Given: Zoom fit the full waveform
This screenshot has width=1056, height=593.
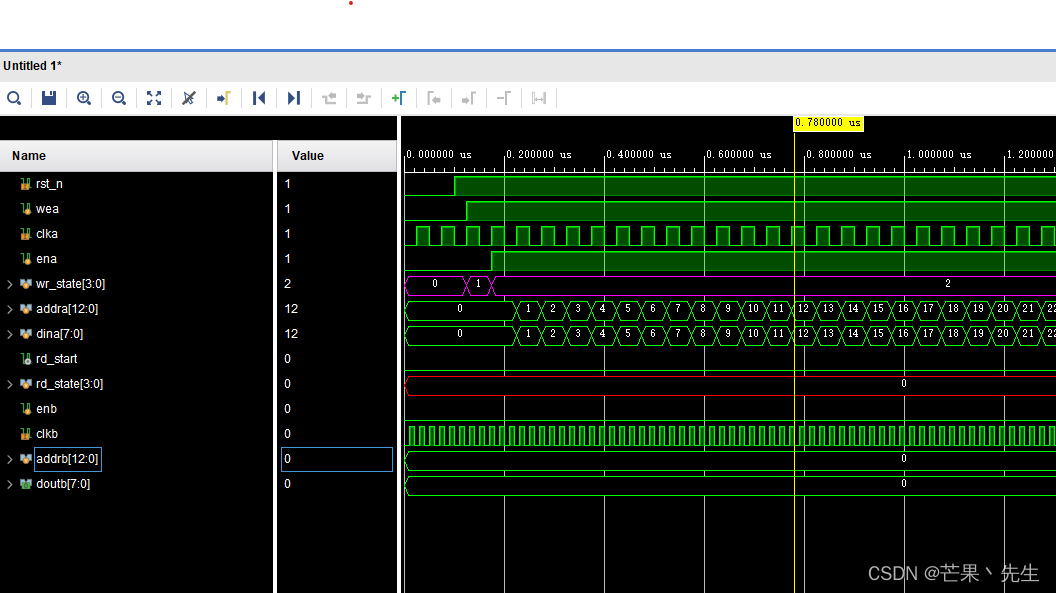Looking at the screenshot, I should coord(154,98).
